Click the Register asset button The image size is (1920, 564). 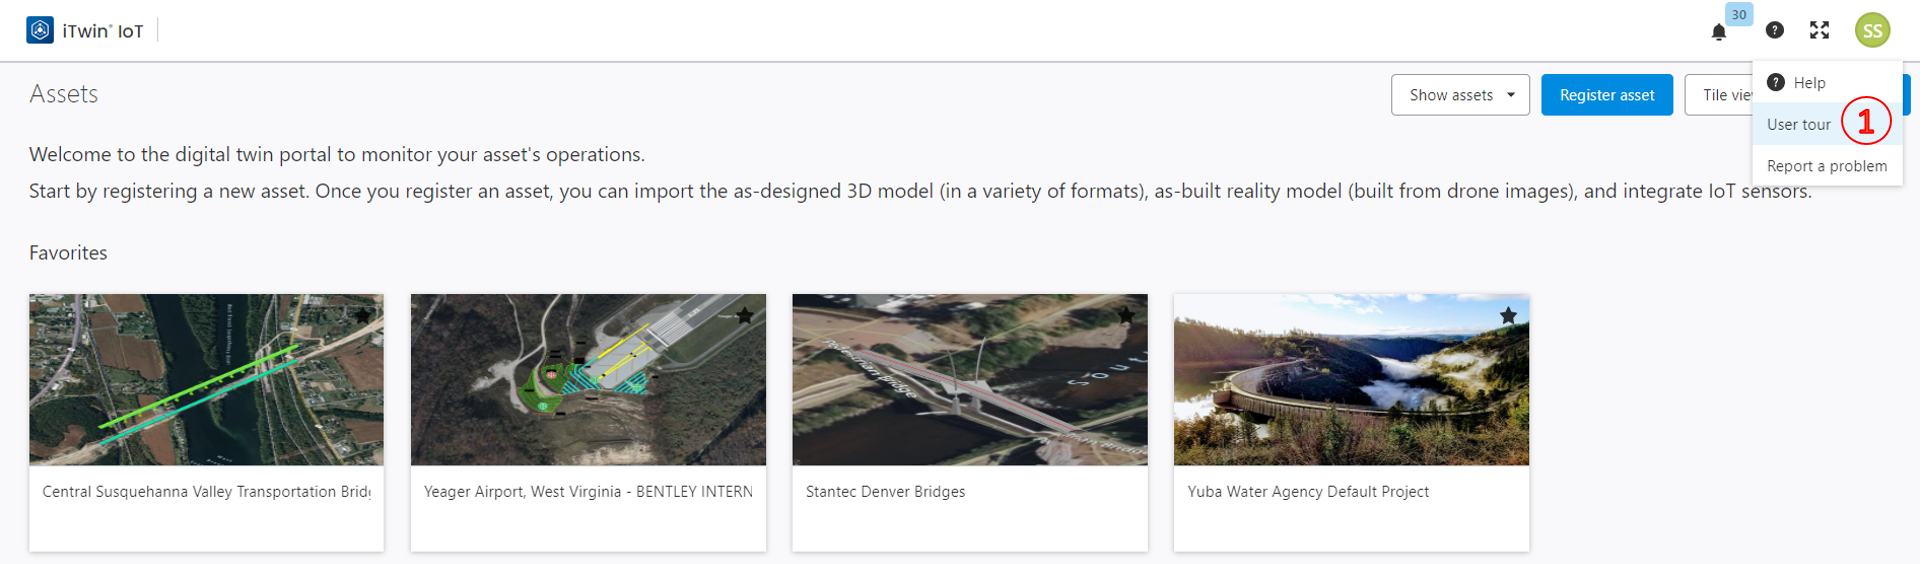click(x=1606, y=95)
